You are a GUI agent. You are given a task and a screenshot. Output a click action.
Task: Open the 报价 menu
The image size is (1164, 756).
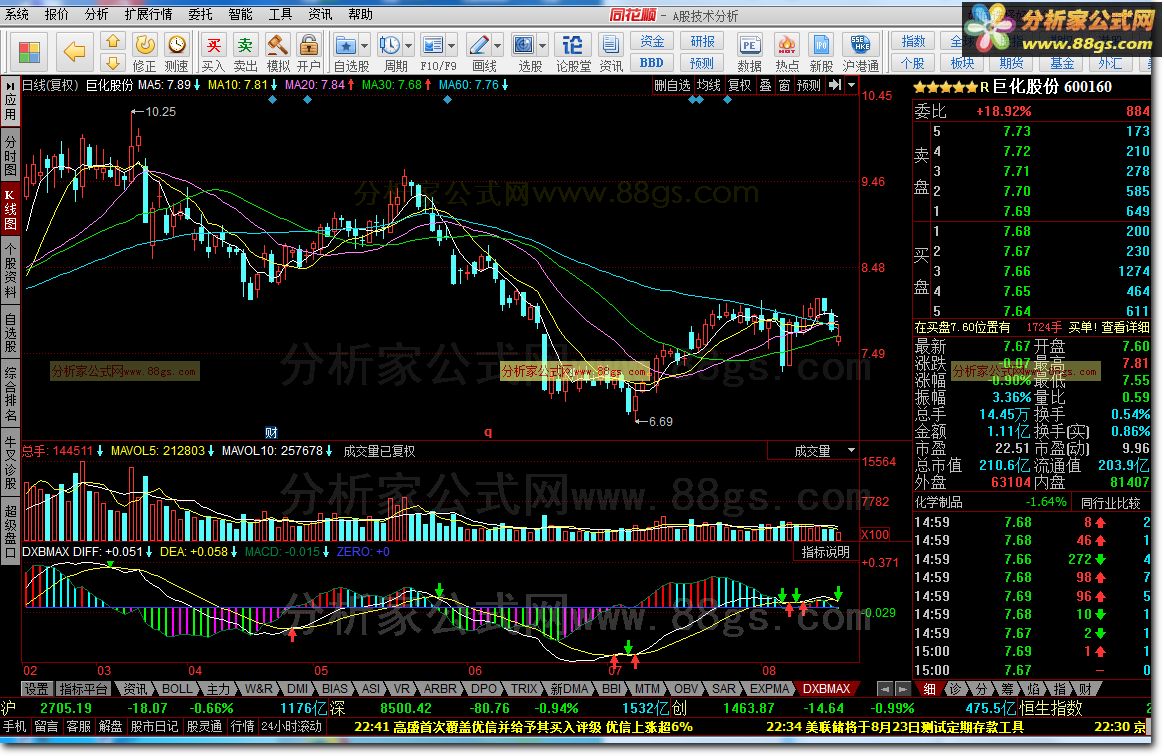coord(56,14)
